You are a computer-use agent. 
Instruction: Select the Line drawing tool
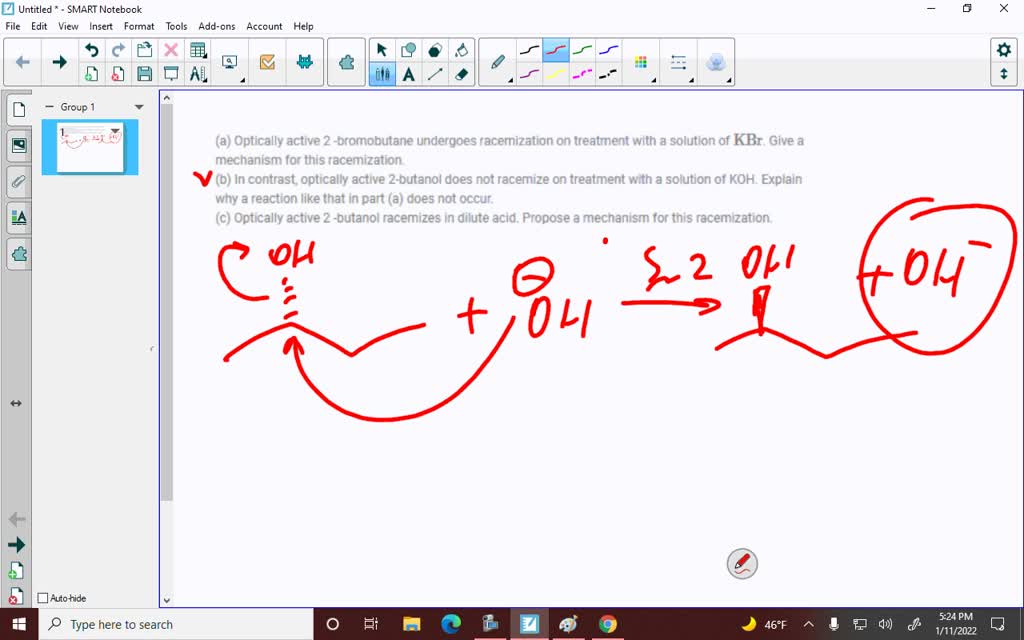coord(434,74)
